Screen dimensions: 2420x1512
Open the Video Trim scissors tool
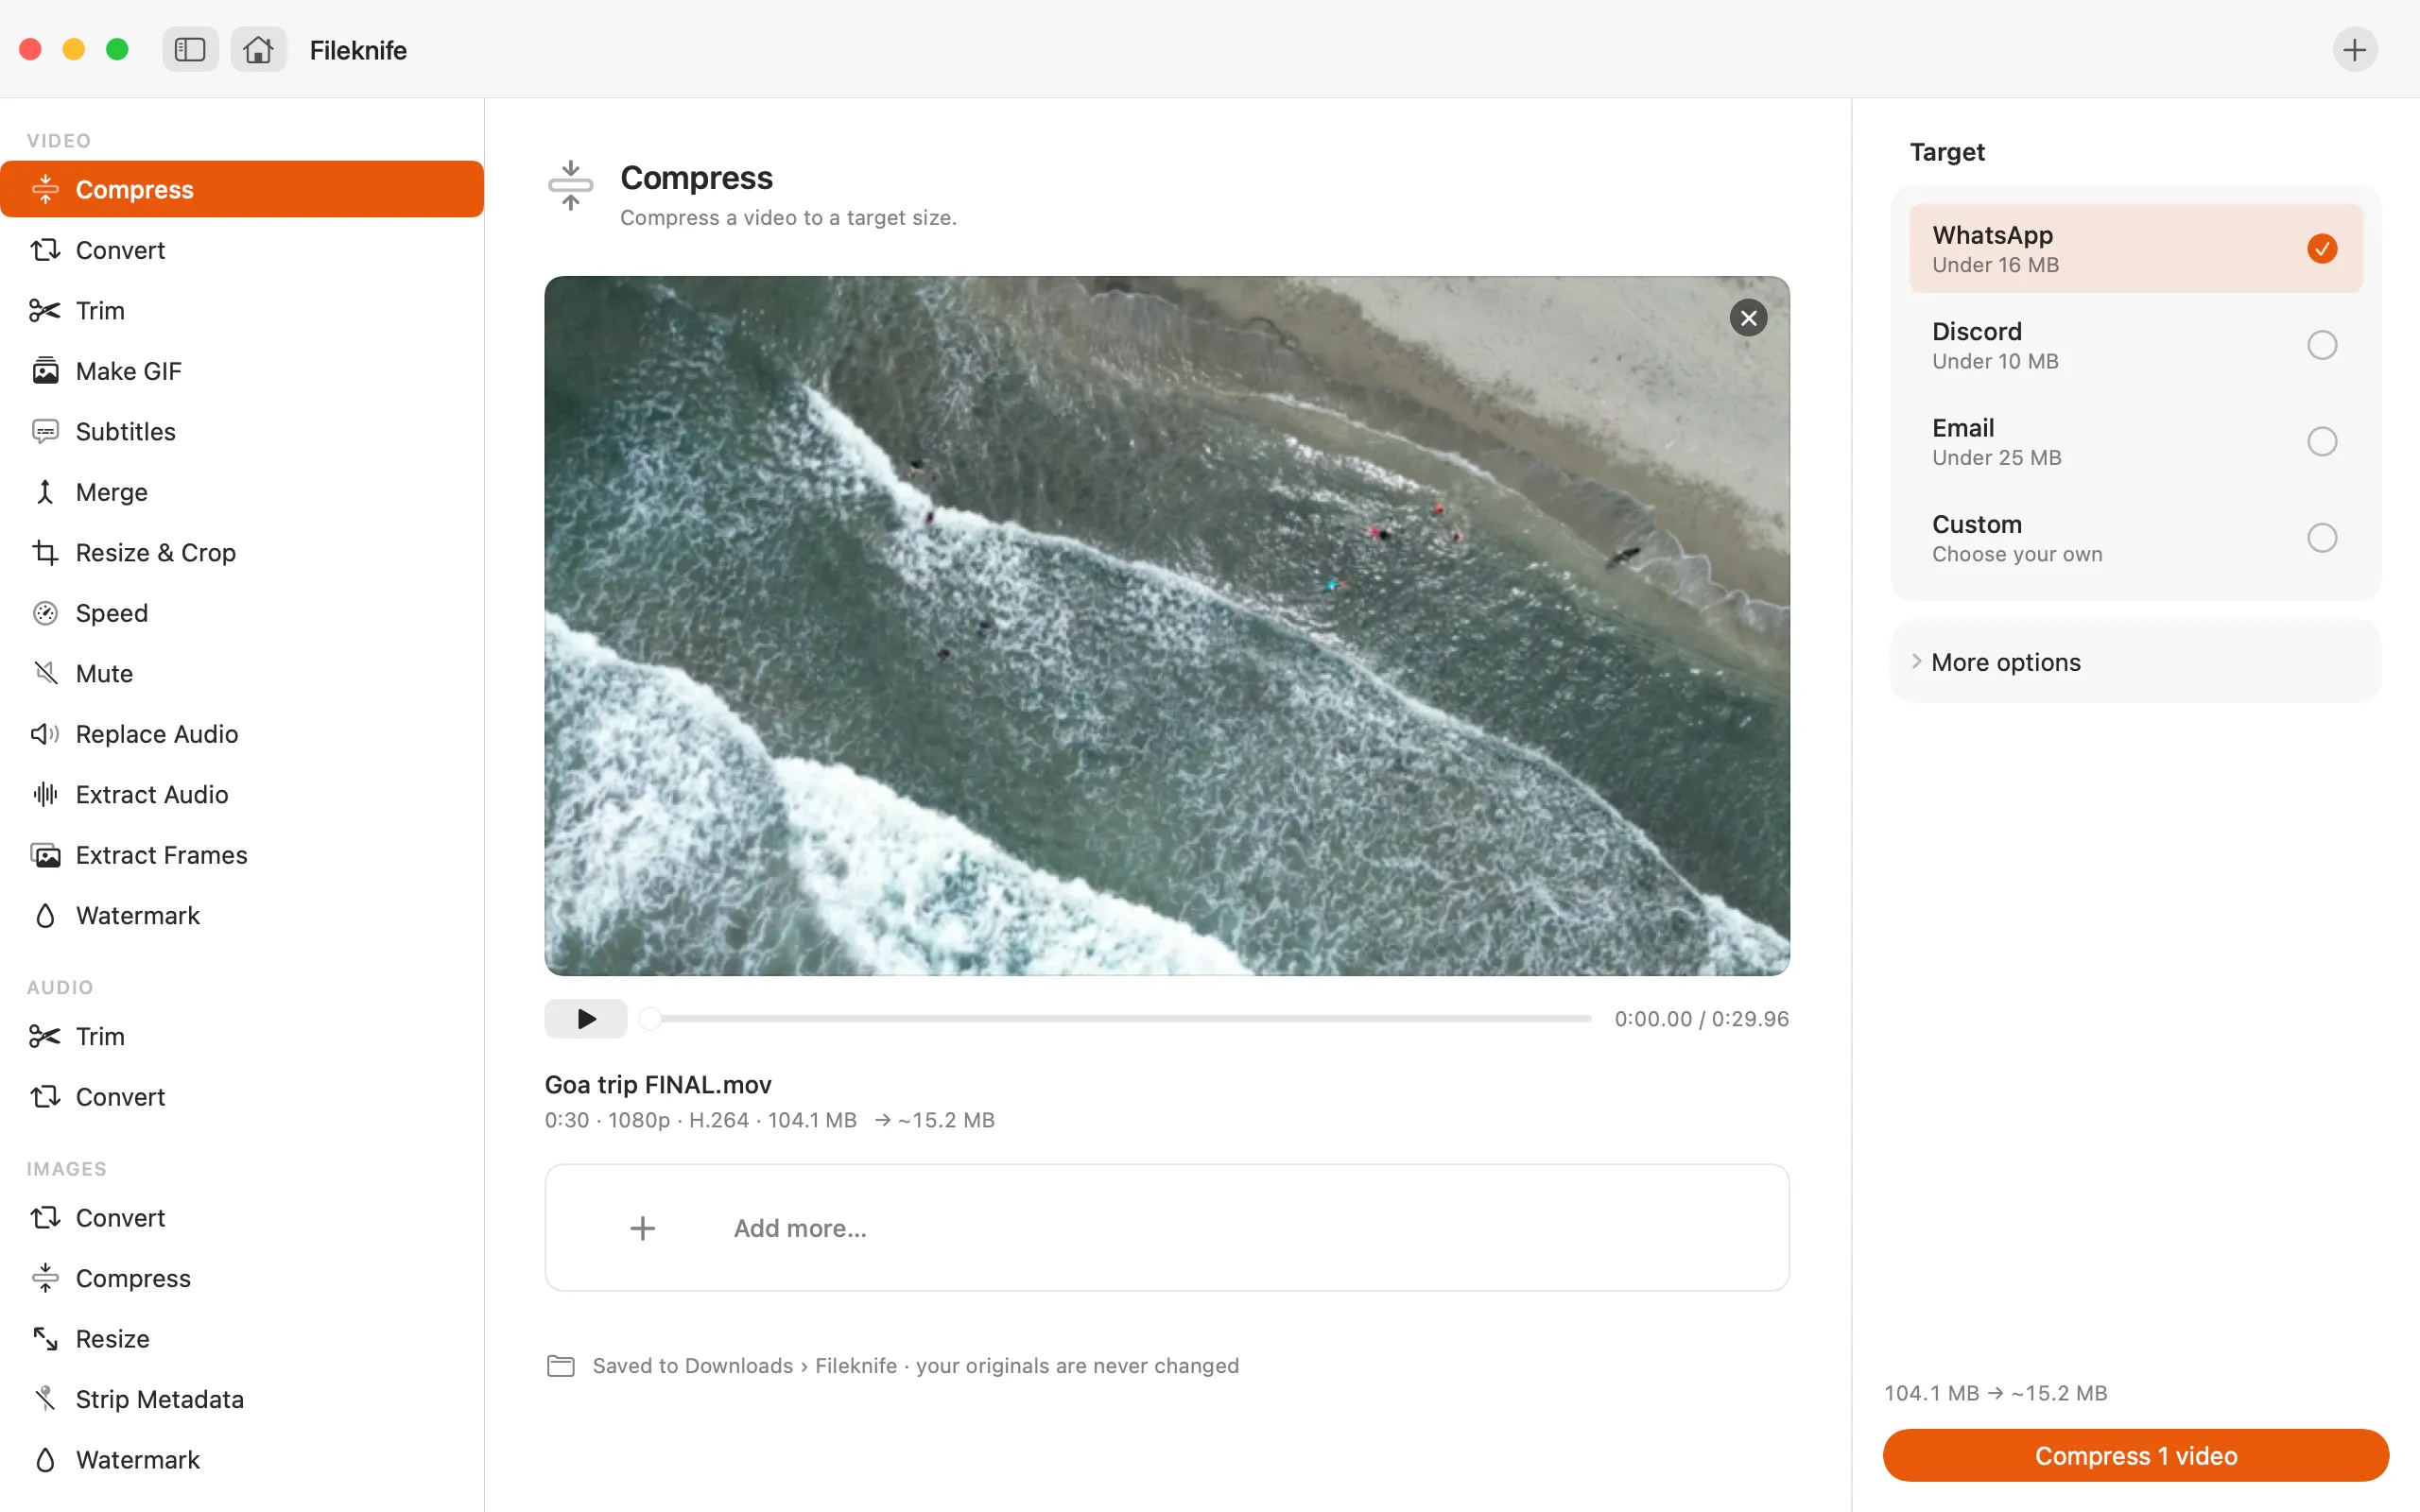pyautogui.click(x=242, y=310)
